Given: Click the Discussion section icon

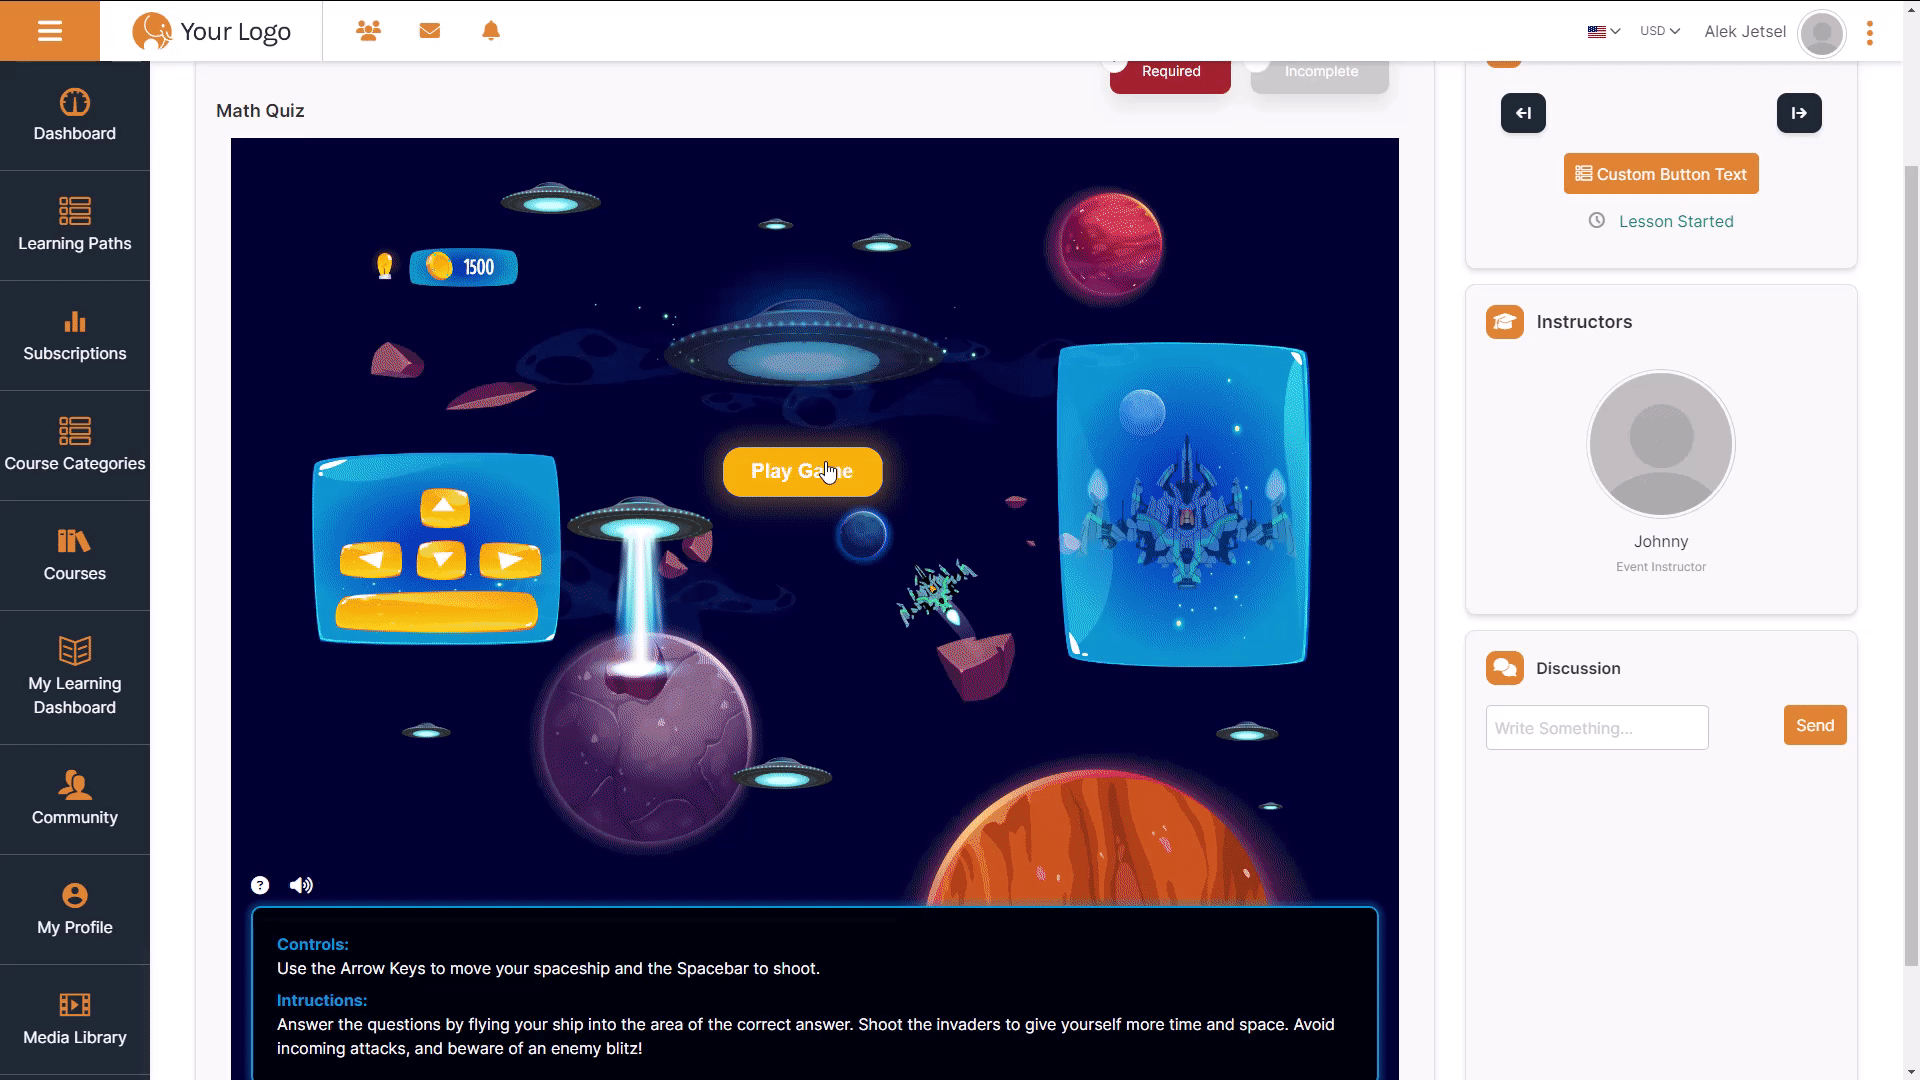Looking at the screenshot, I should tap(1505, 668).
